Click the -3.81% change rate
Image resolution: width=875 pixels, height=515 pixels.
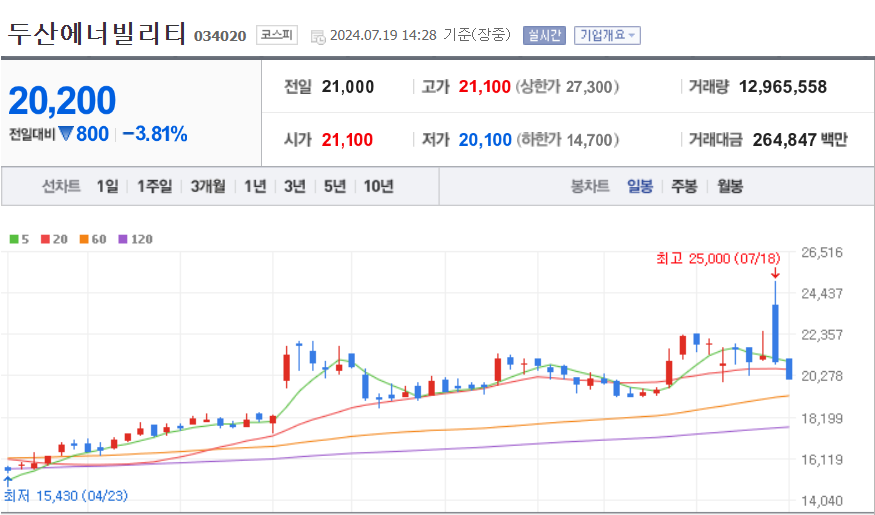tap(155, 134)
